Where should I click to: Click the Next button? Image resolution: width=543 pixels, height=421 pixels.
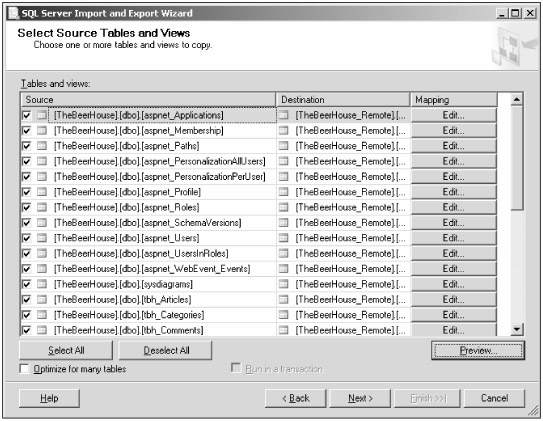[x=360, y=398]
